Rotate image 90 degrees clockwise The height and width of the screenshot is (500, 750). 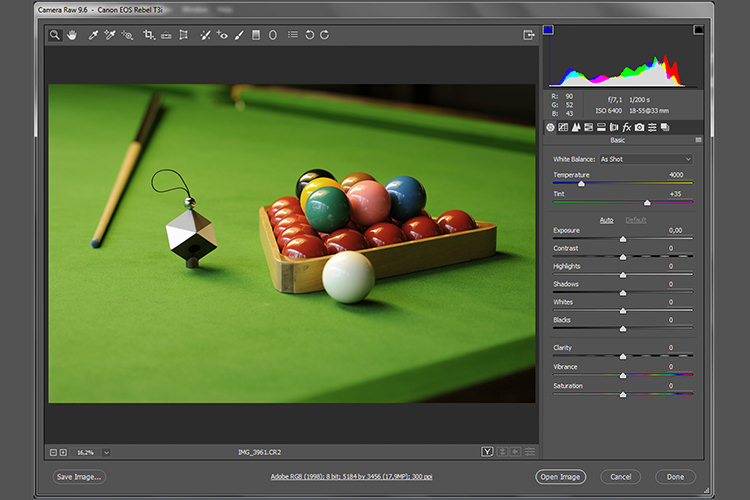tap(325, 35)
